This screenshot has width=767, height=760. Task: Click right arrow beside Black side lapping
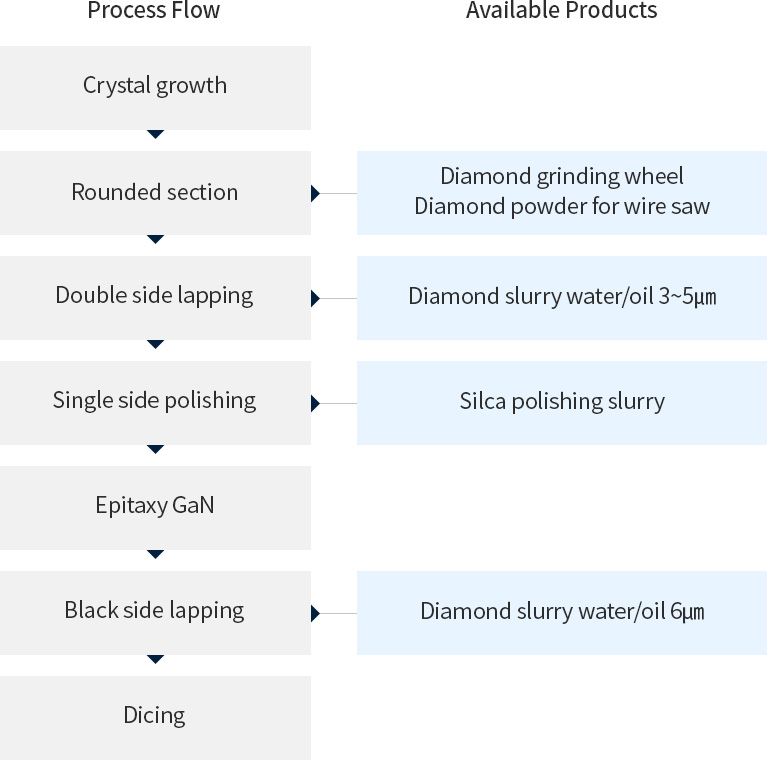316,613
